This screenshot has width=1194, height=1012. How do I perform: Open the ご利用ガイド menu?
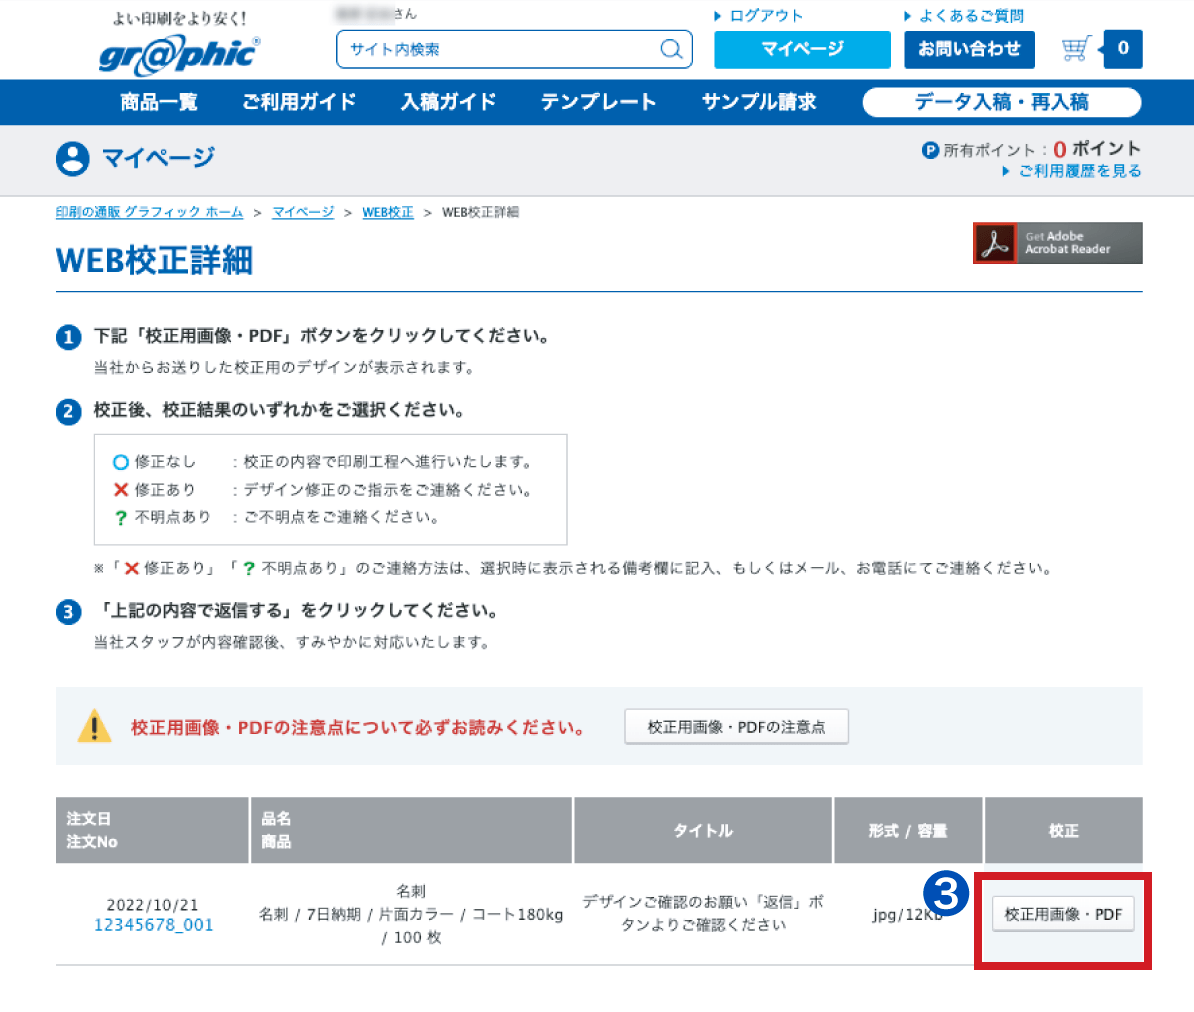coord(299,102)
